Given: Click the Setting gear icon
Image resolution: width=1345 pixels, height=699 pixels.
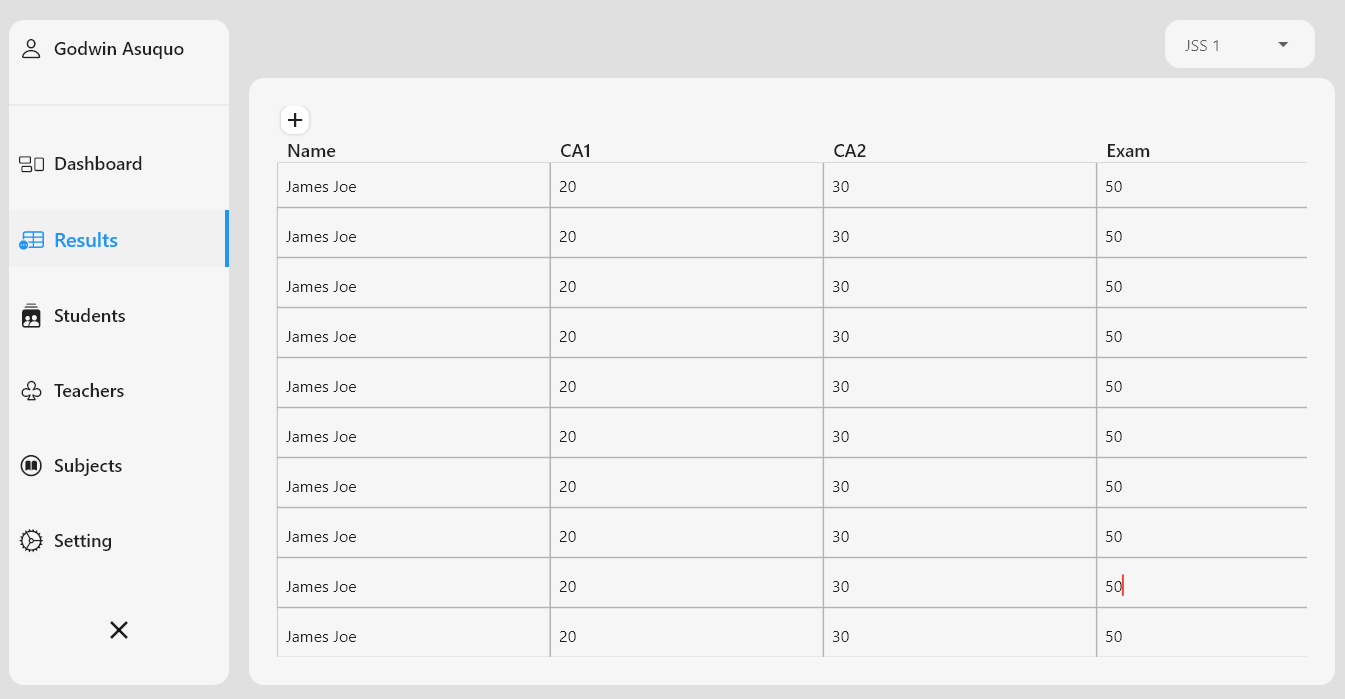Looking at the screenshot, I should (x=30, y=540).
